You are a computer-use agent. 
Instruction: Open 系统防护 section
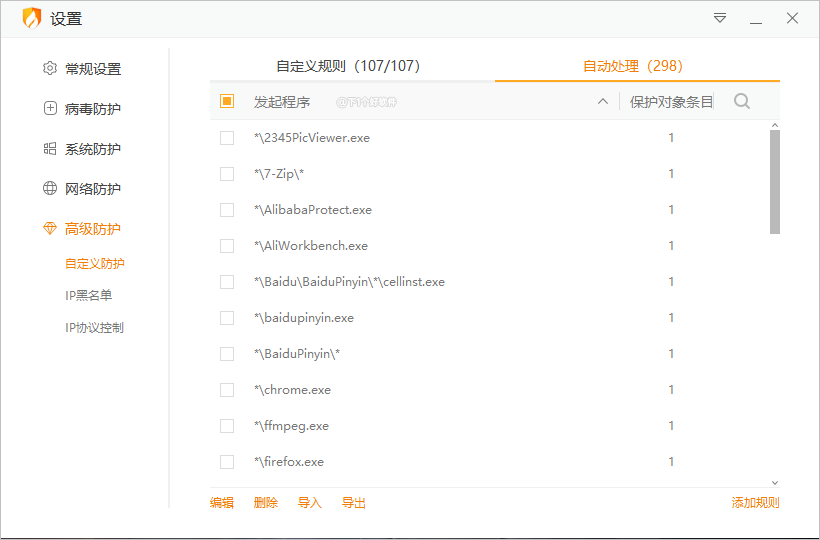coord(93,149)
